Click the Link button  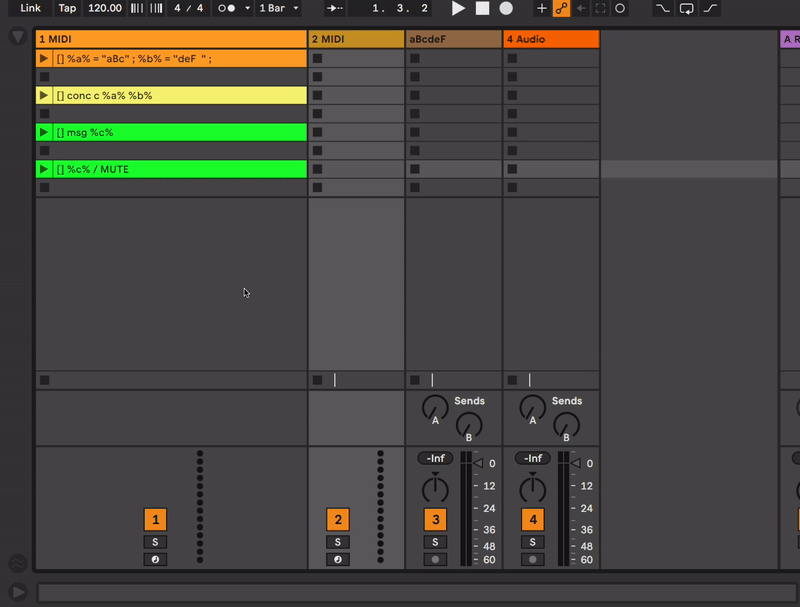tap(31, 8)
